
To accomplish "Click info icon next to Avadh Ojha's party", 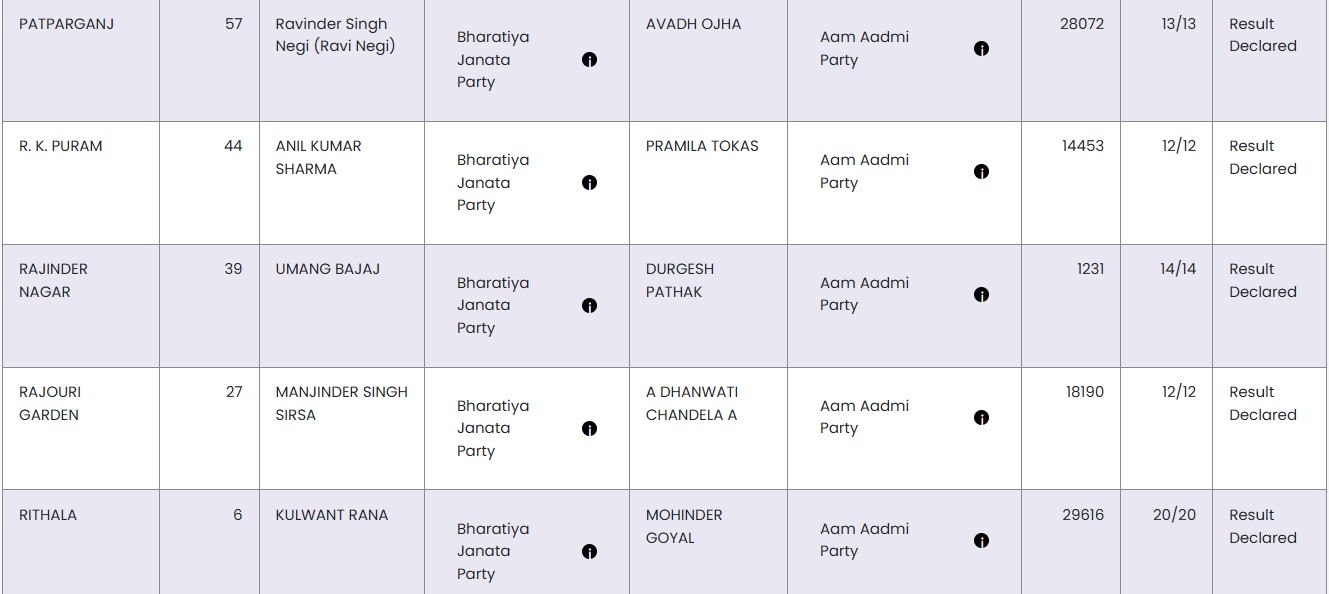I will [x=982, y=49].
